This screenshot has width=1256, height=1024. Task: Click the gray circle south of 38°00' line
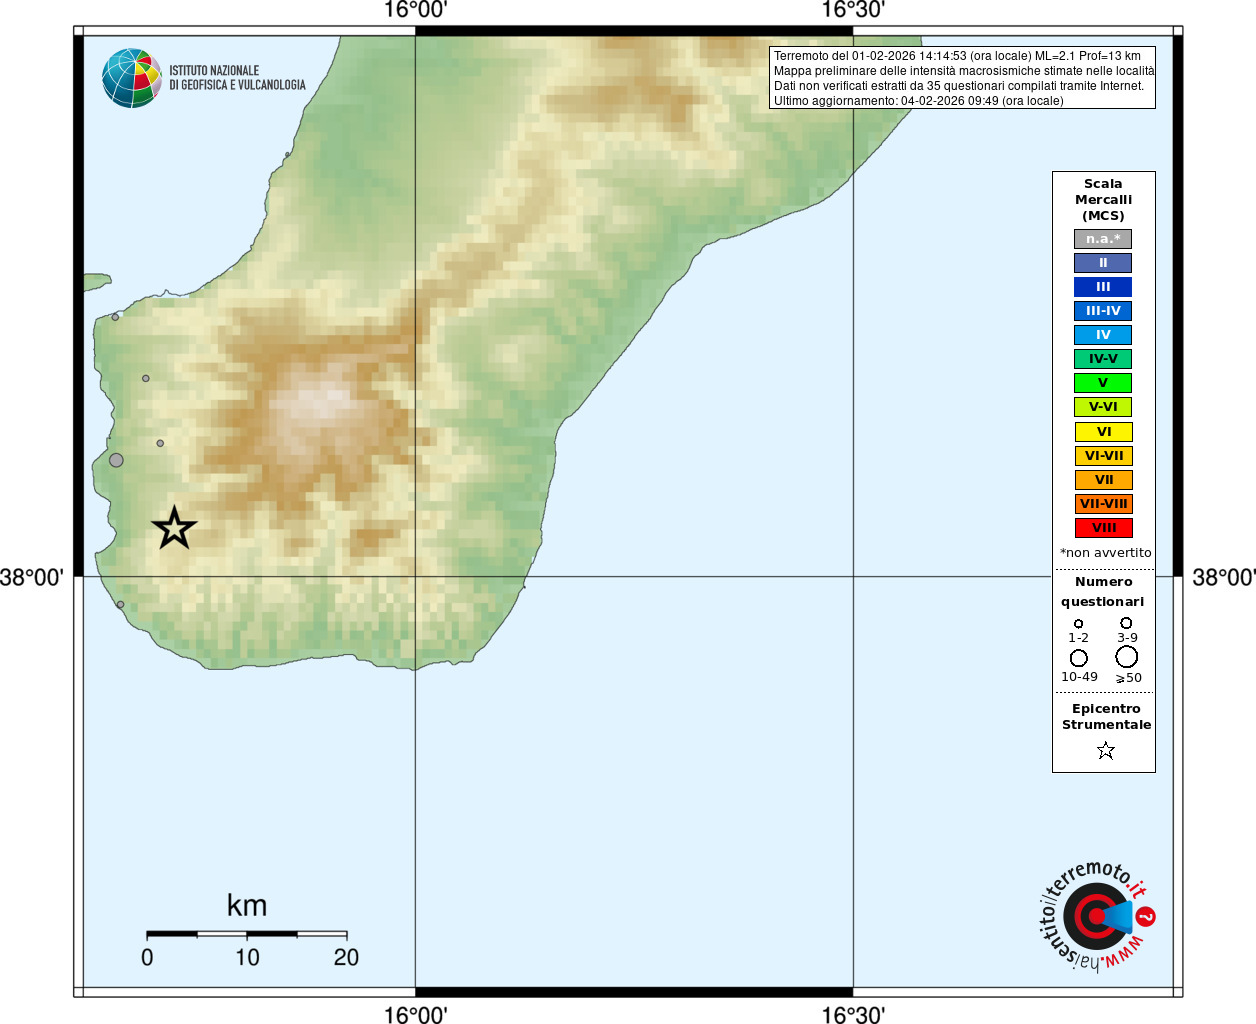tap(120, 605)
